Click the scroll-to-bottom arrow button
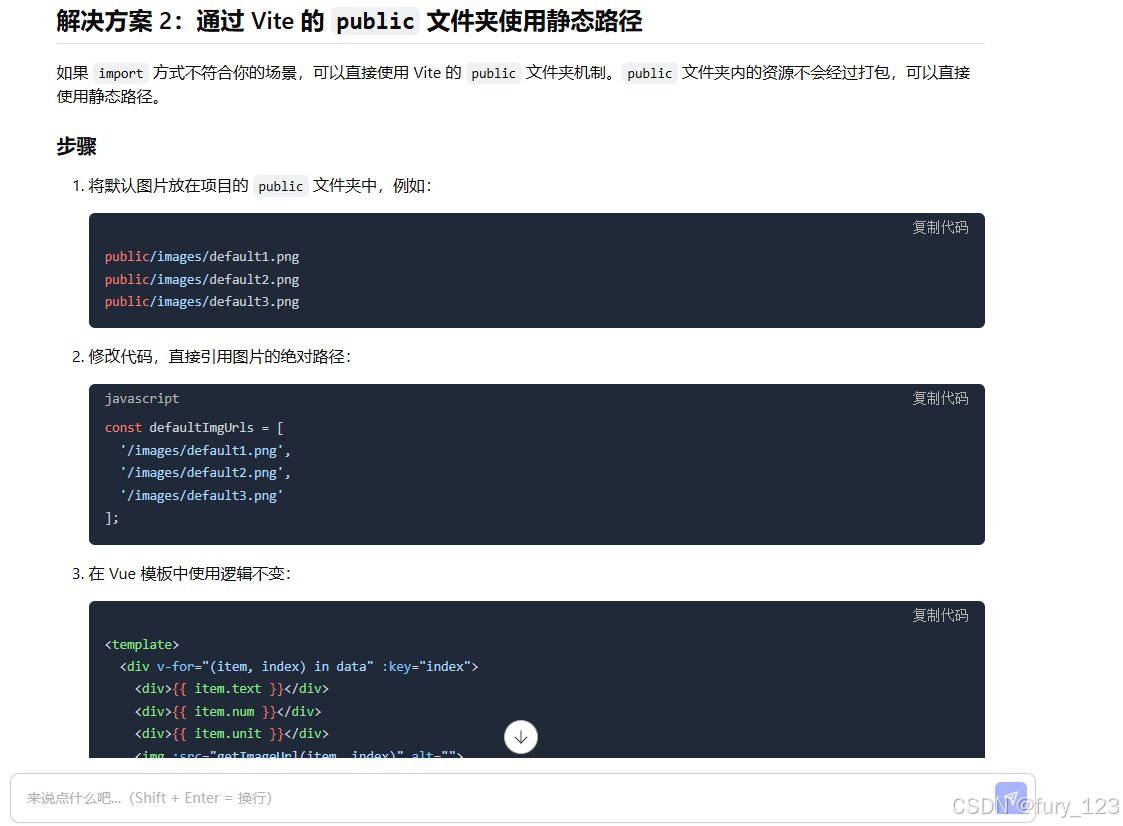The image size is (1123, 826). (521, 737)
